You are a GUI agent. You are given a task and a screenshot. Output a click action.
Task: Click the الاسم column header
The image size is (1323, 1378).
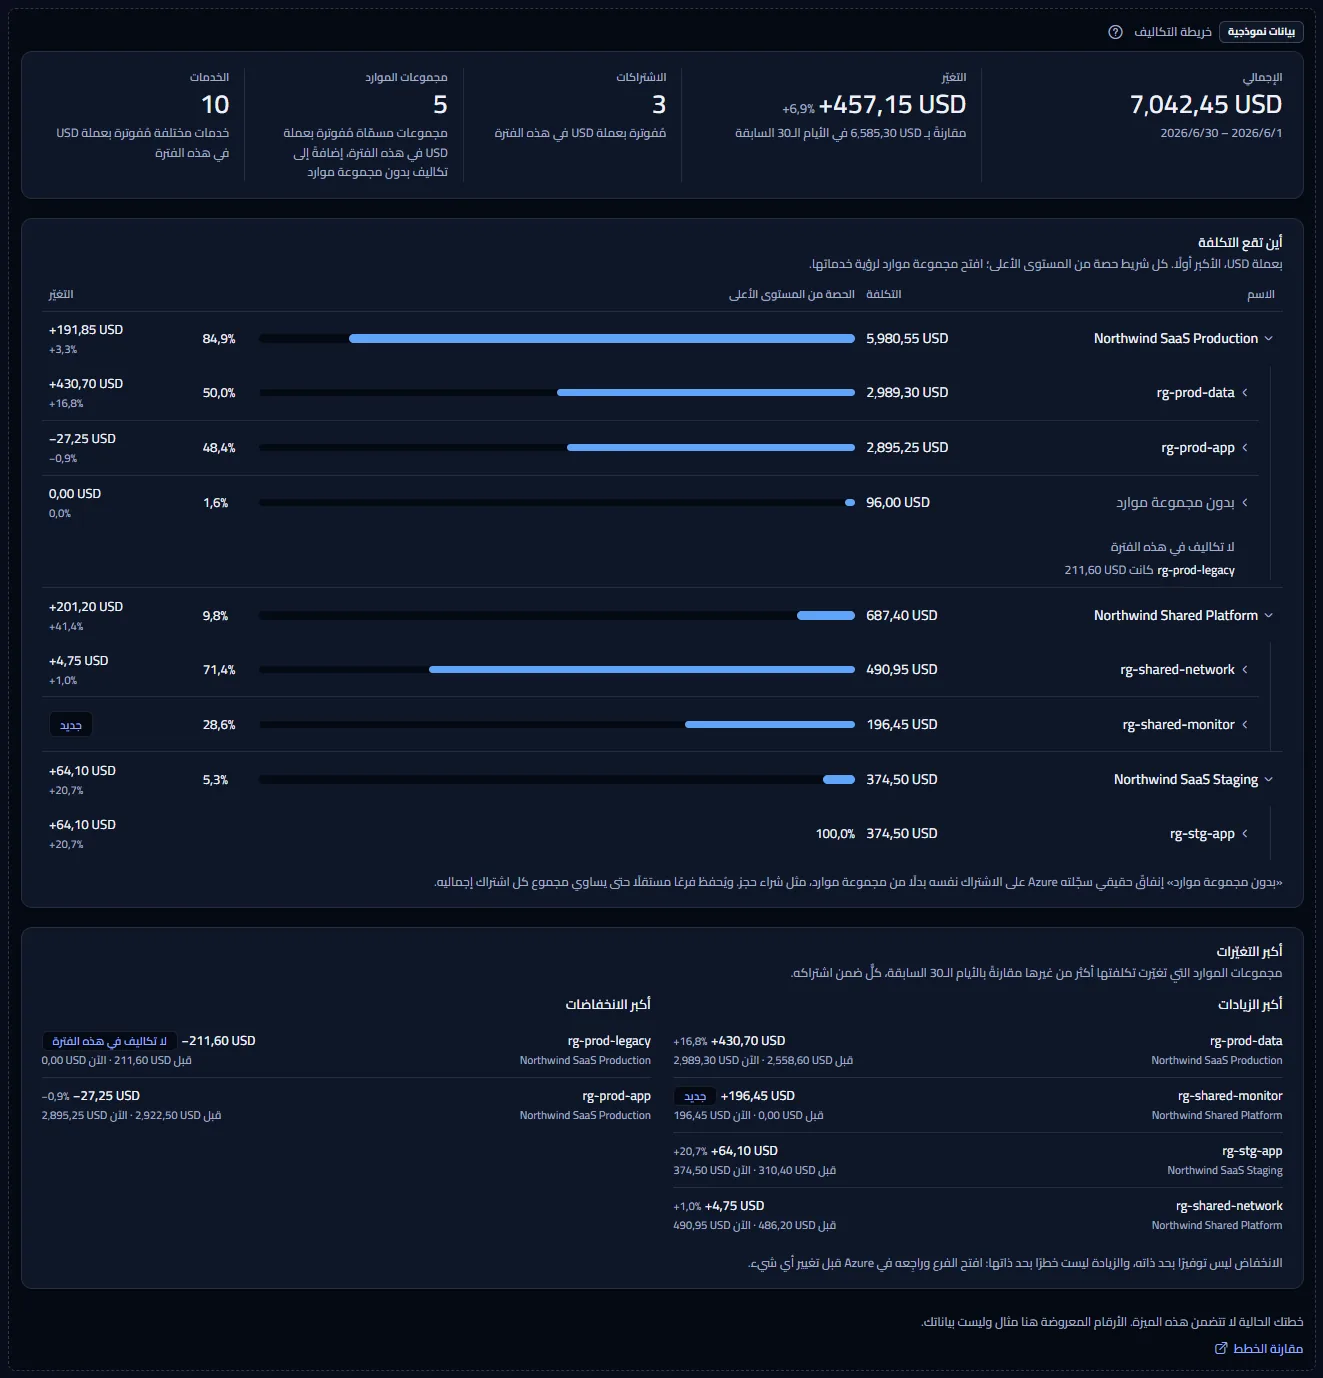pos(1260,295)
